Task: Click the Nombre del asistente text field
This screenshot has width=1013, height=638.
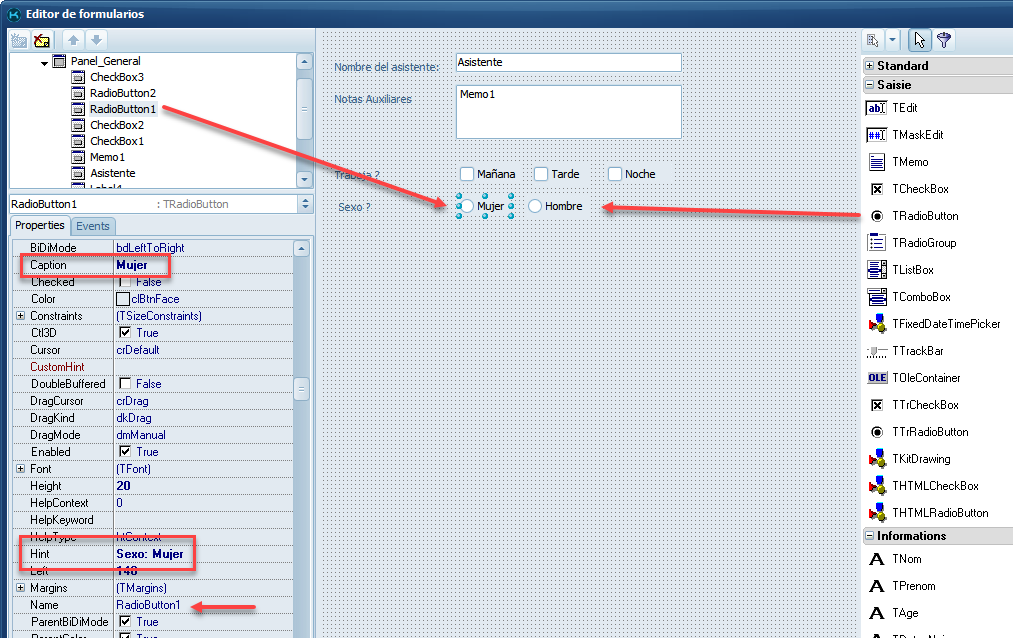Action: click(567, 62)
